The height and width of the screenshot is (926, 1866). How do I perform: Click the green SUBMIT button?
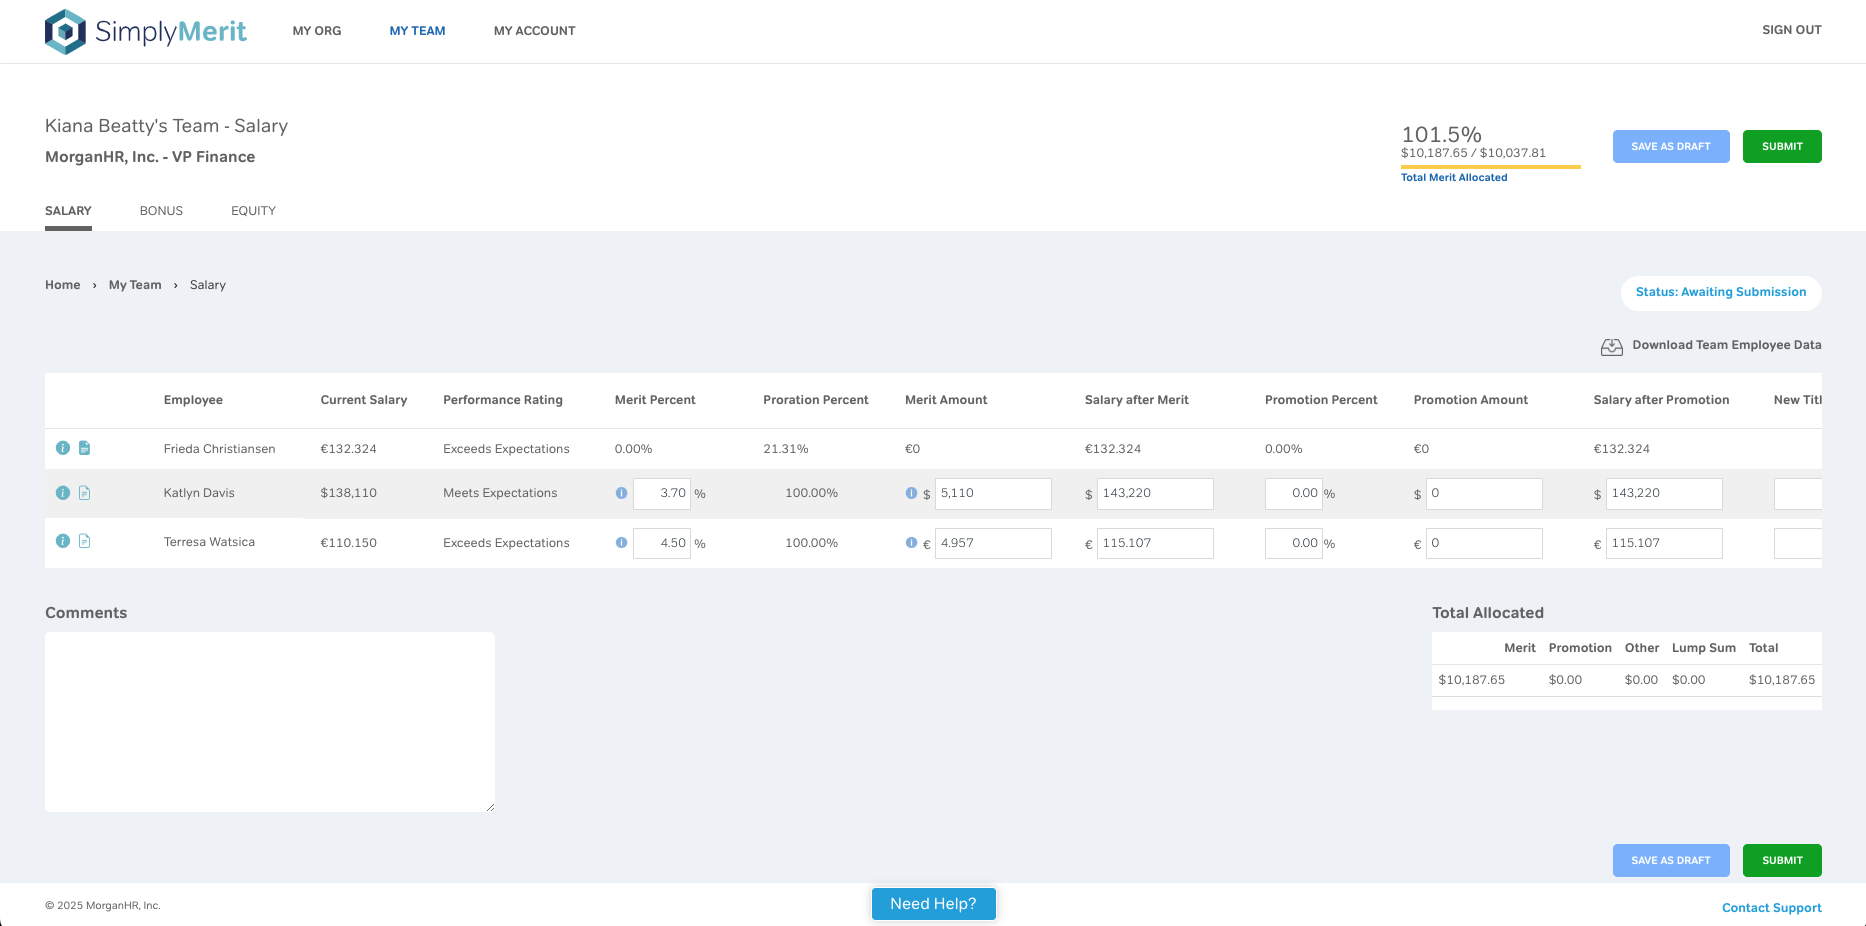(1781, 146)
